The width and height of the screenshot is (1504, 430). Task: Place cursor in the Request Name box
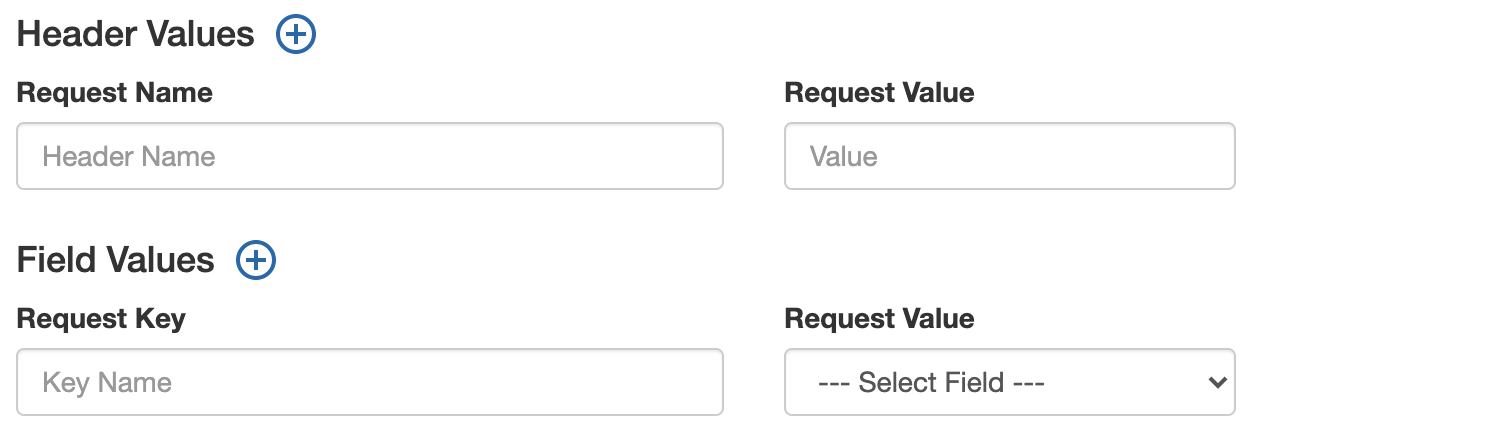[370, 156]
